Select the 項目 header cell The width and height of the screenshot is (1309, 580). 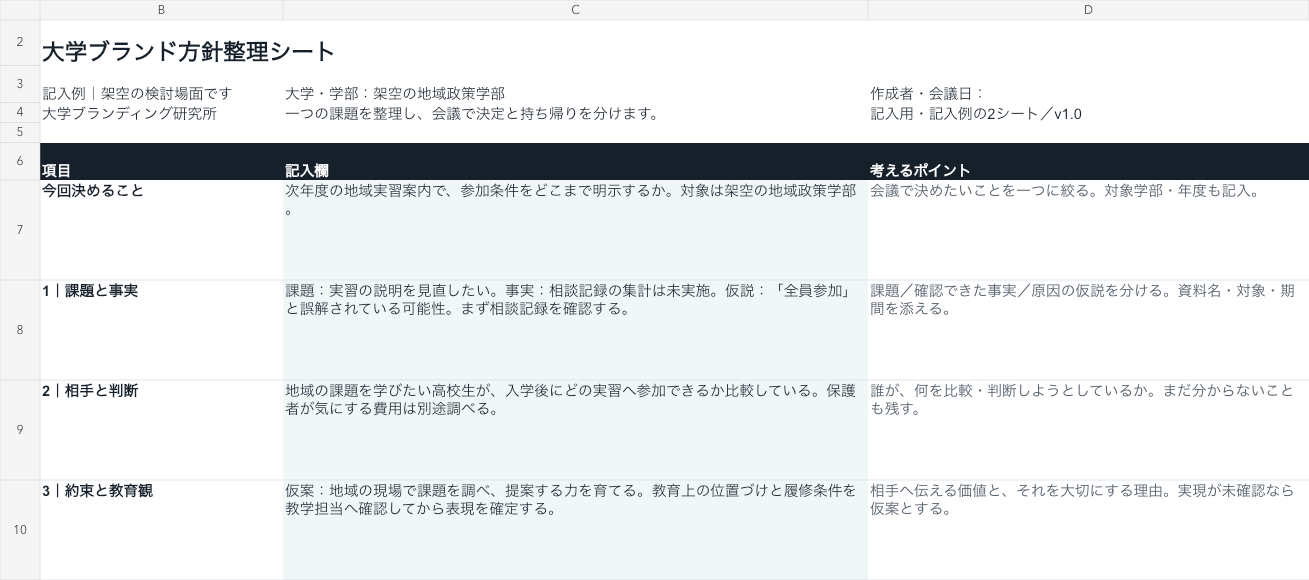(x=161, y=162)
